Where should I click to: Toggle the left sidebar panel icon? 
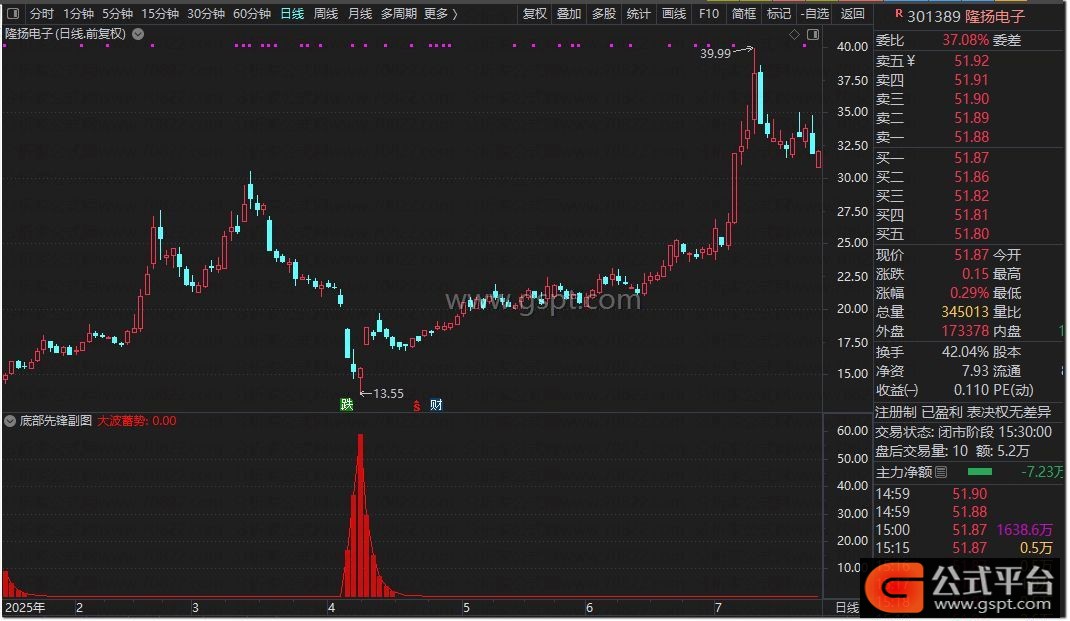[12, 14]
